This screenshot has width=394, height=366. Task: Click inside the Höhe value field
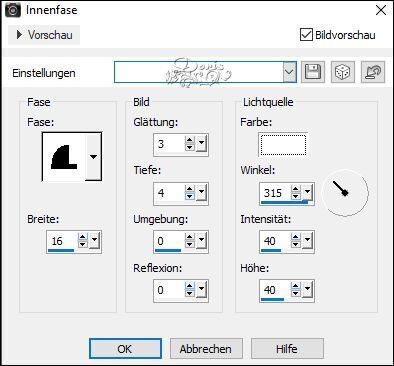[x=275, y=290]
